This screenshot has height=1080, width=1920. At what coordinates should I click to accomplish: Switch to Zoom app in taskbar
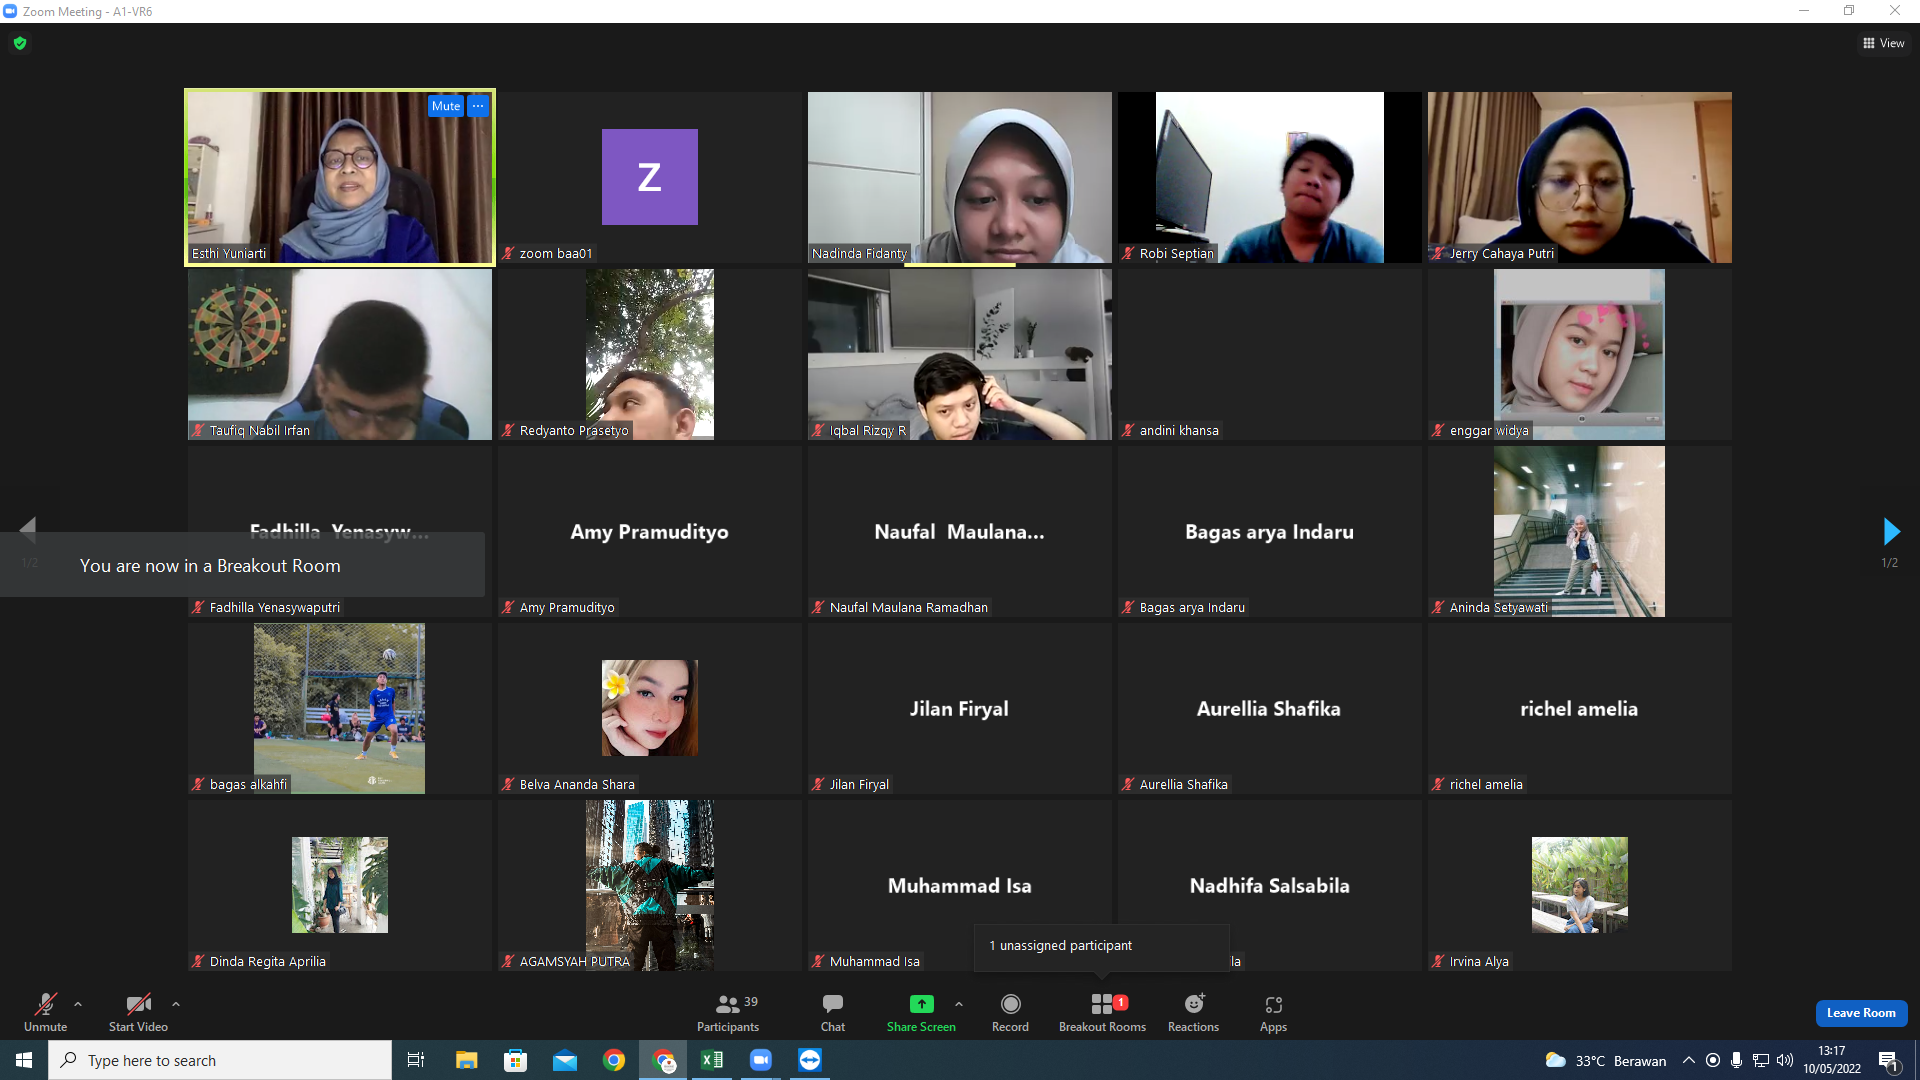[x=761, y=1060]
